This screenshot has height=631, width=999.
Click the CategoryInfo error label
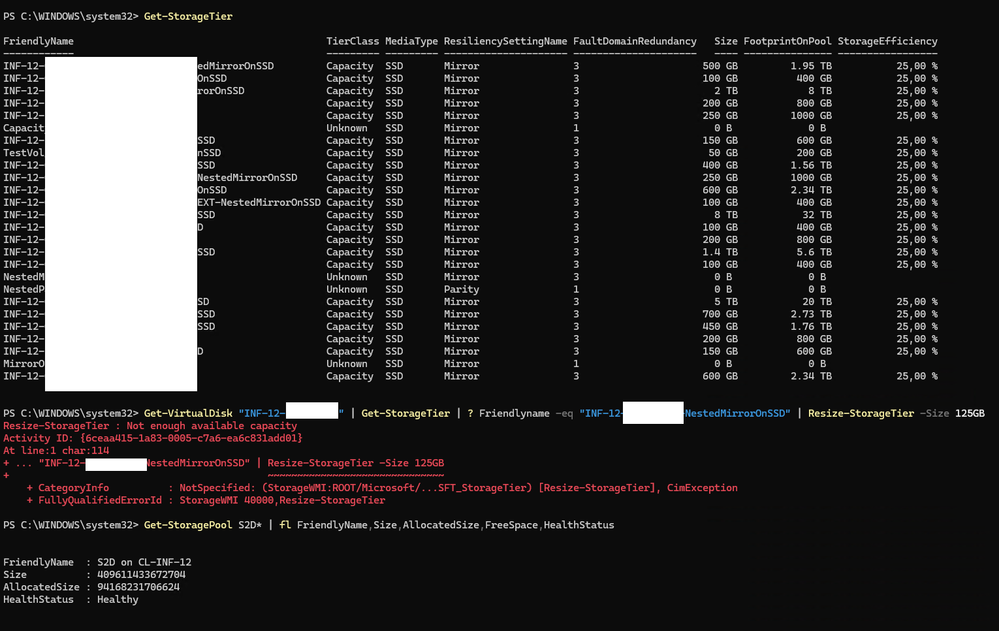[x=73, y=488]
